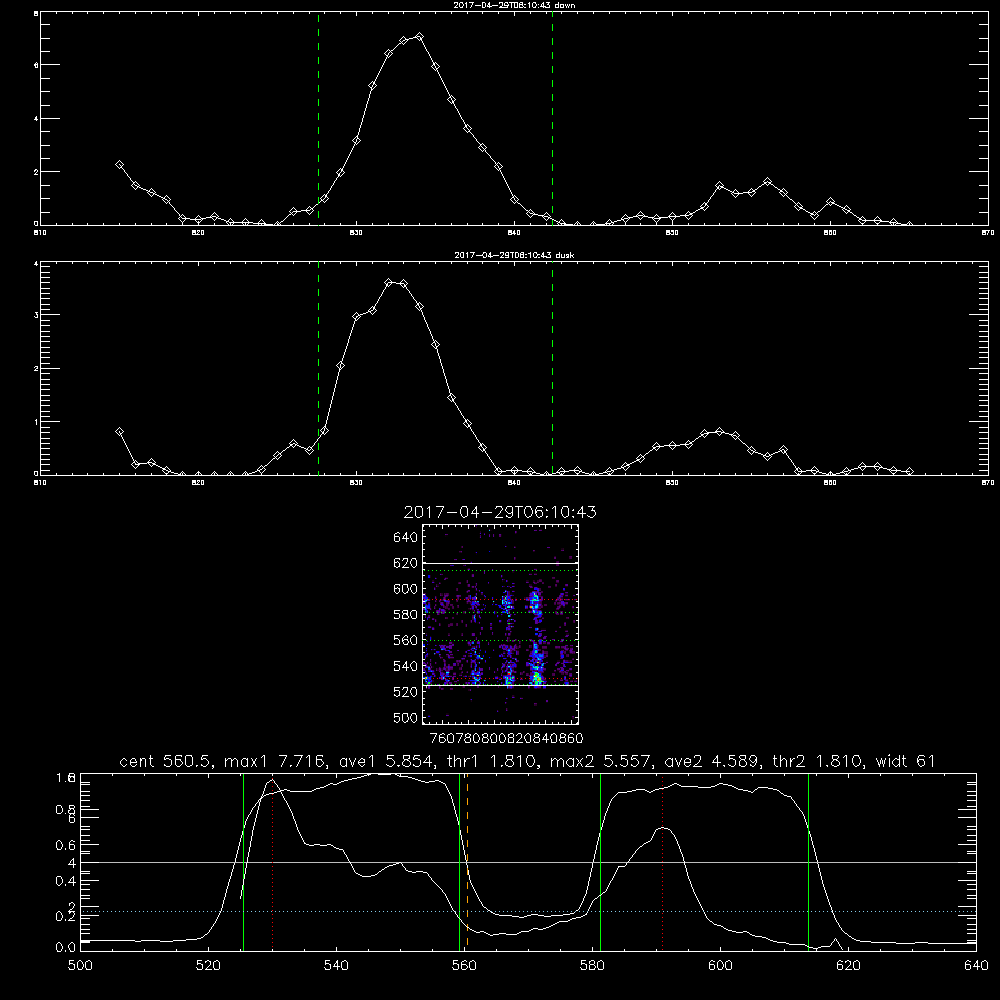This screenshot has width=1000, height=1000.
Task: Click right green dashed line in dawn plot
Action: (x=552, y=119)
